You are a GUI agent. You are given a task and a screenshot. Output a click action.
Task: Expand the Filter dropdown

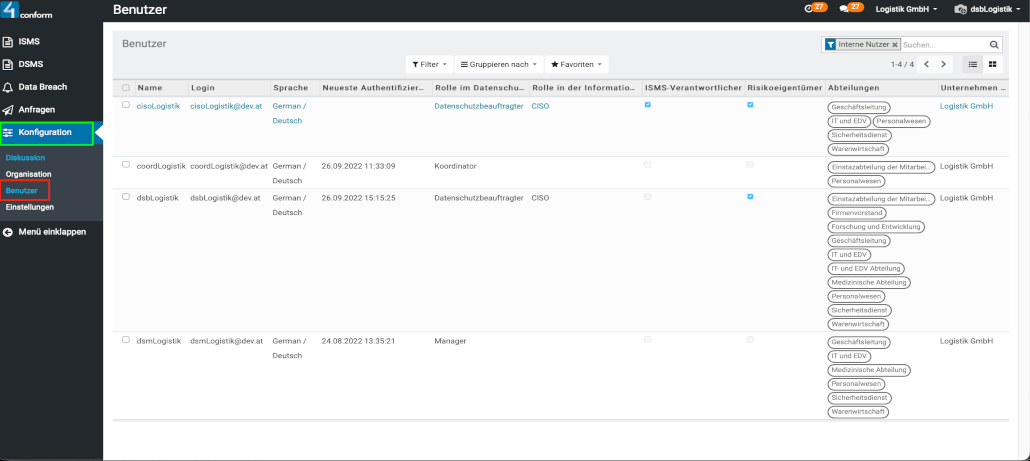click(429, 64)
